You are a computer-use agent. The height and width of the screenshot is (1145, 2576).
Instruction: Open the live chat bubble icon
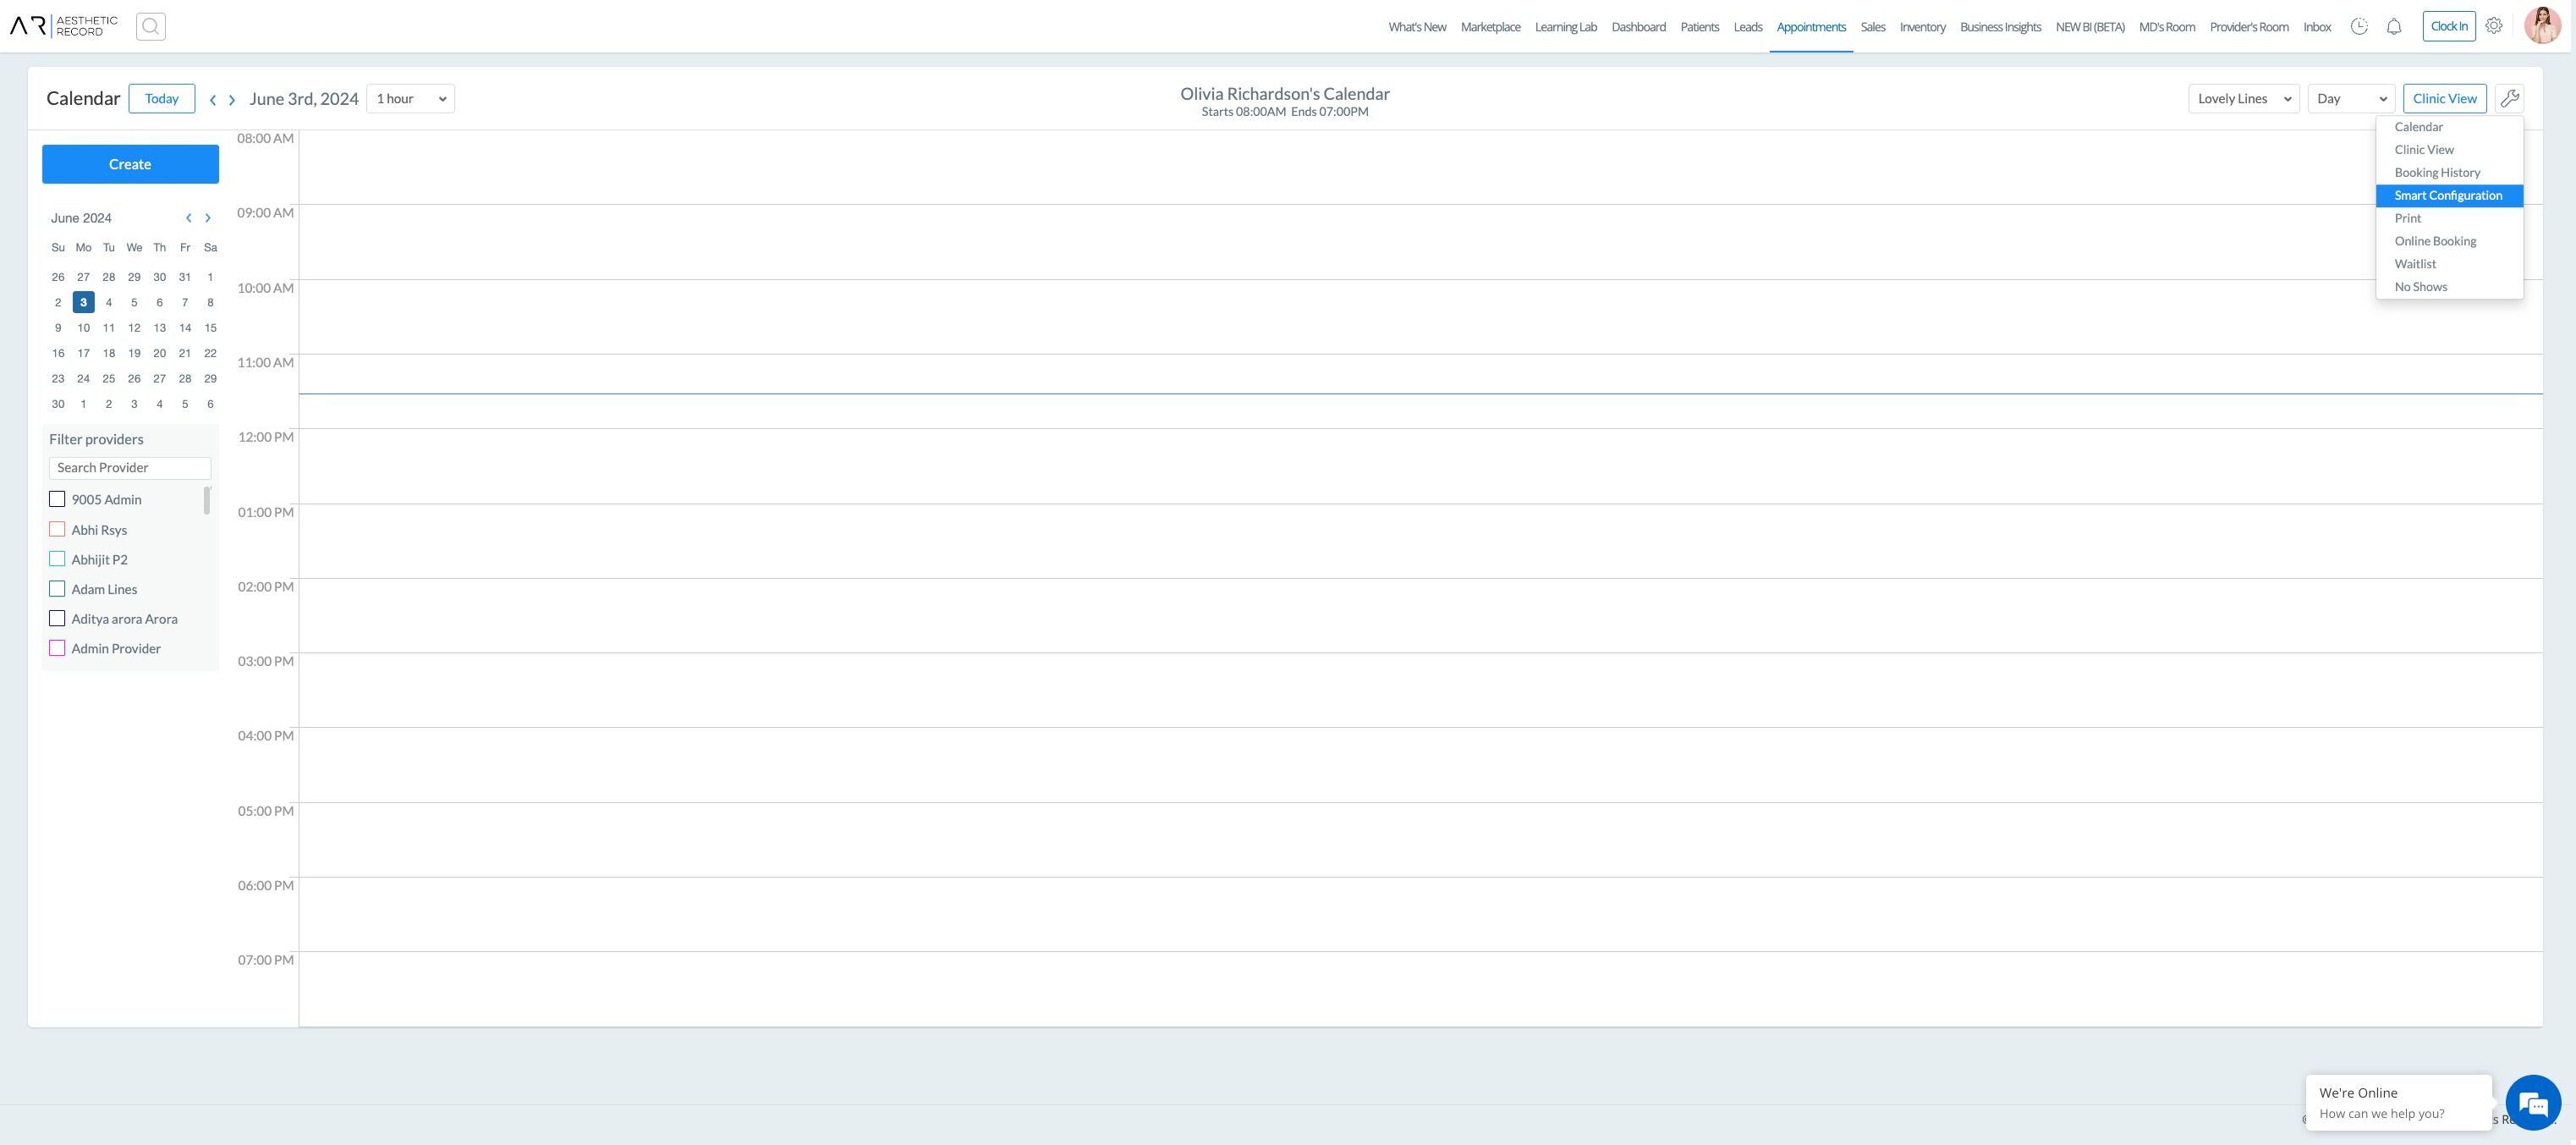pyautogui.click(x=2533, y=1103)
